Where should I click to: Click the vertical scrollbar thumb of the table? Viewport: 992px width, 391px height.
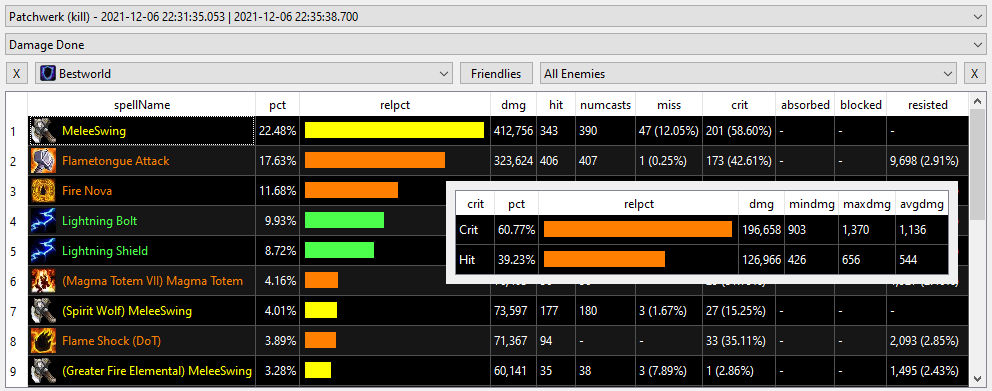tap(977, 164)
